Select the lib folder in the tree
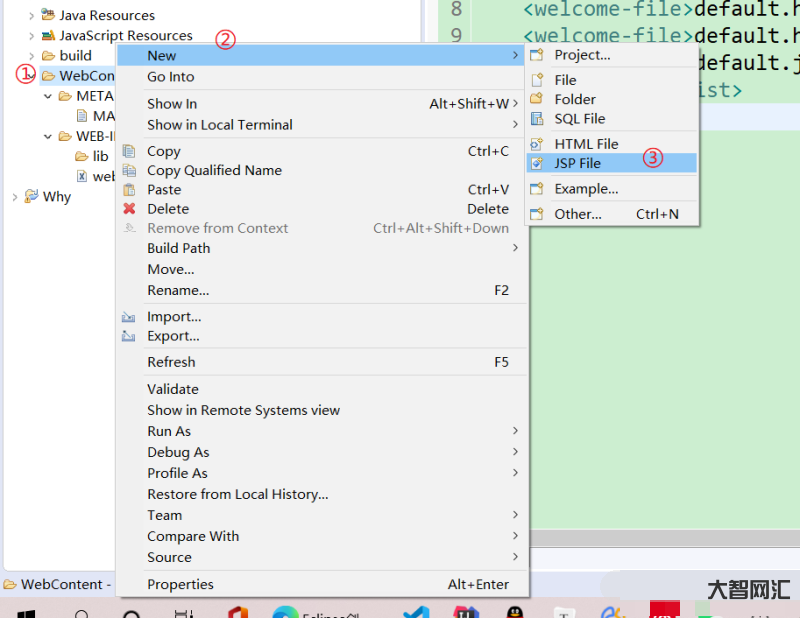 (x=100, y=156)
